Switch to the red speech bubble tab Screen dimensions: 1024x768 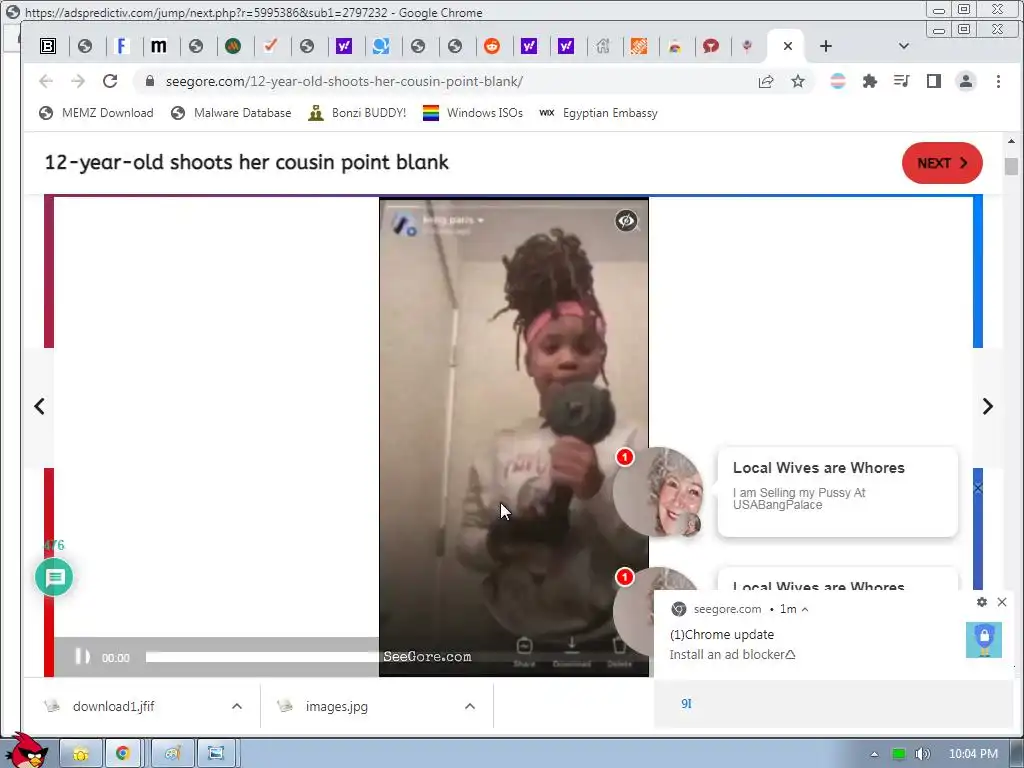coord(711,46)
